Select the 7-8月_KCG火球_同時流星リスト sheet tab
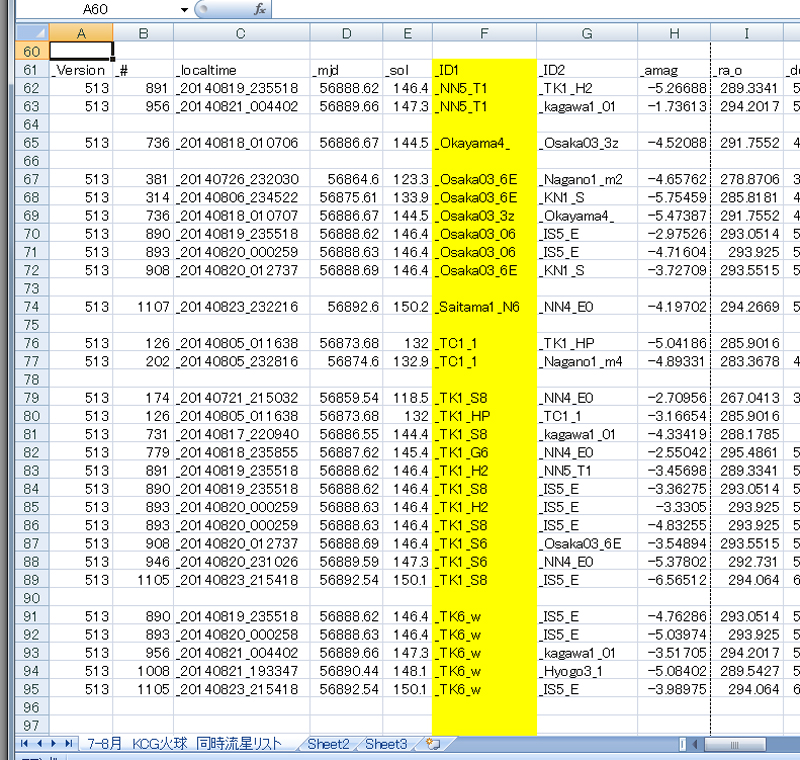The height and width of the screenshot is (760, 800). (185, 744)
